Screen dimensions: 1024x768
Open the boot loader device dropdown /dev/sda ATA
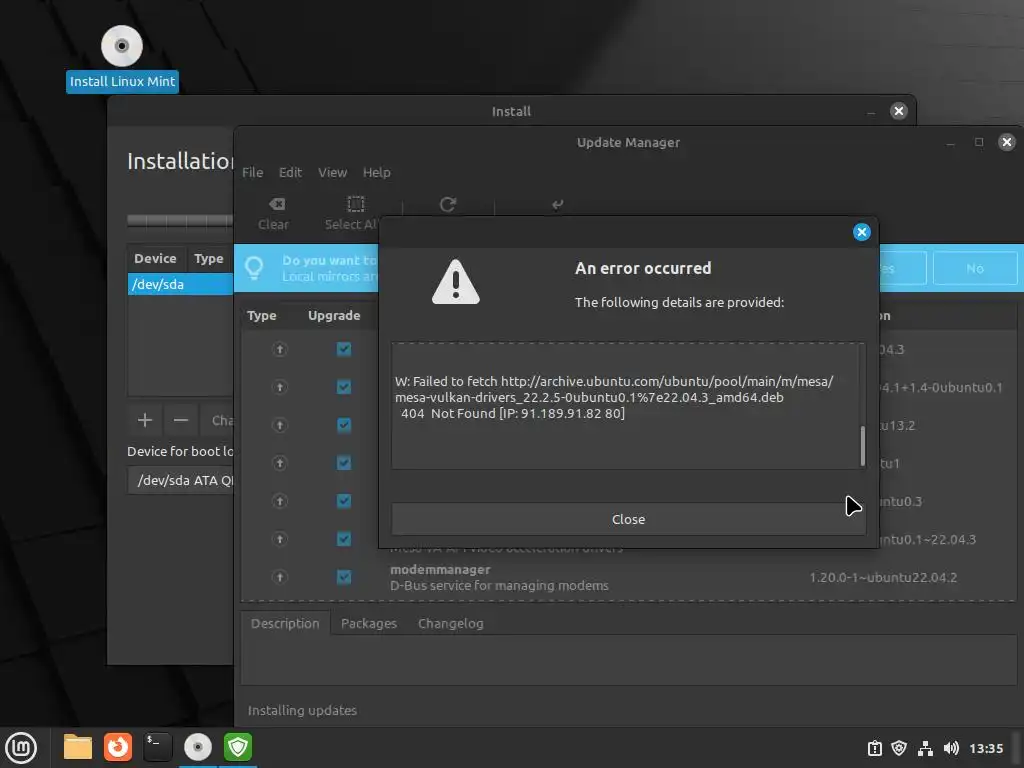(181, 481)
